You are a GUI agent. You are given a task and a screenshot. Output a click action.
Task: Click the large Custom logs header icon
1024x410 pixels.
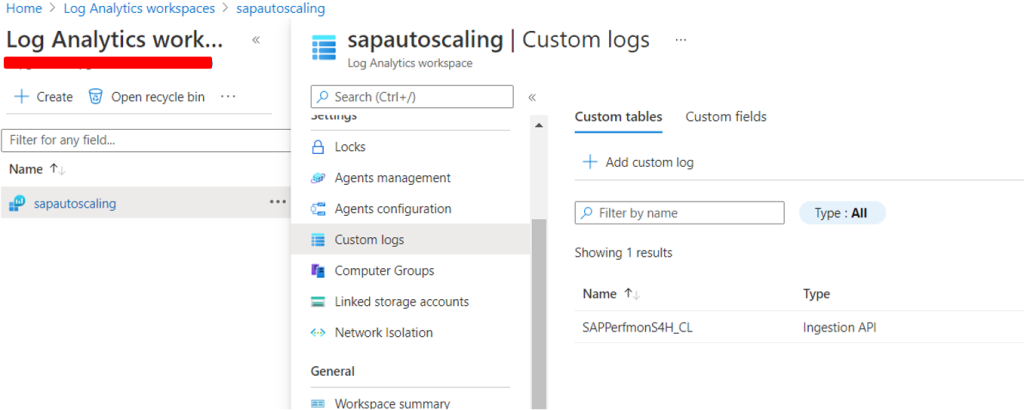pos(324,48)
